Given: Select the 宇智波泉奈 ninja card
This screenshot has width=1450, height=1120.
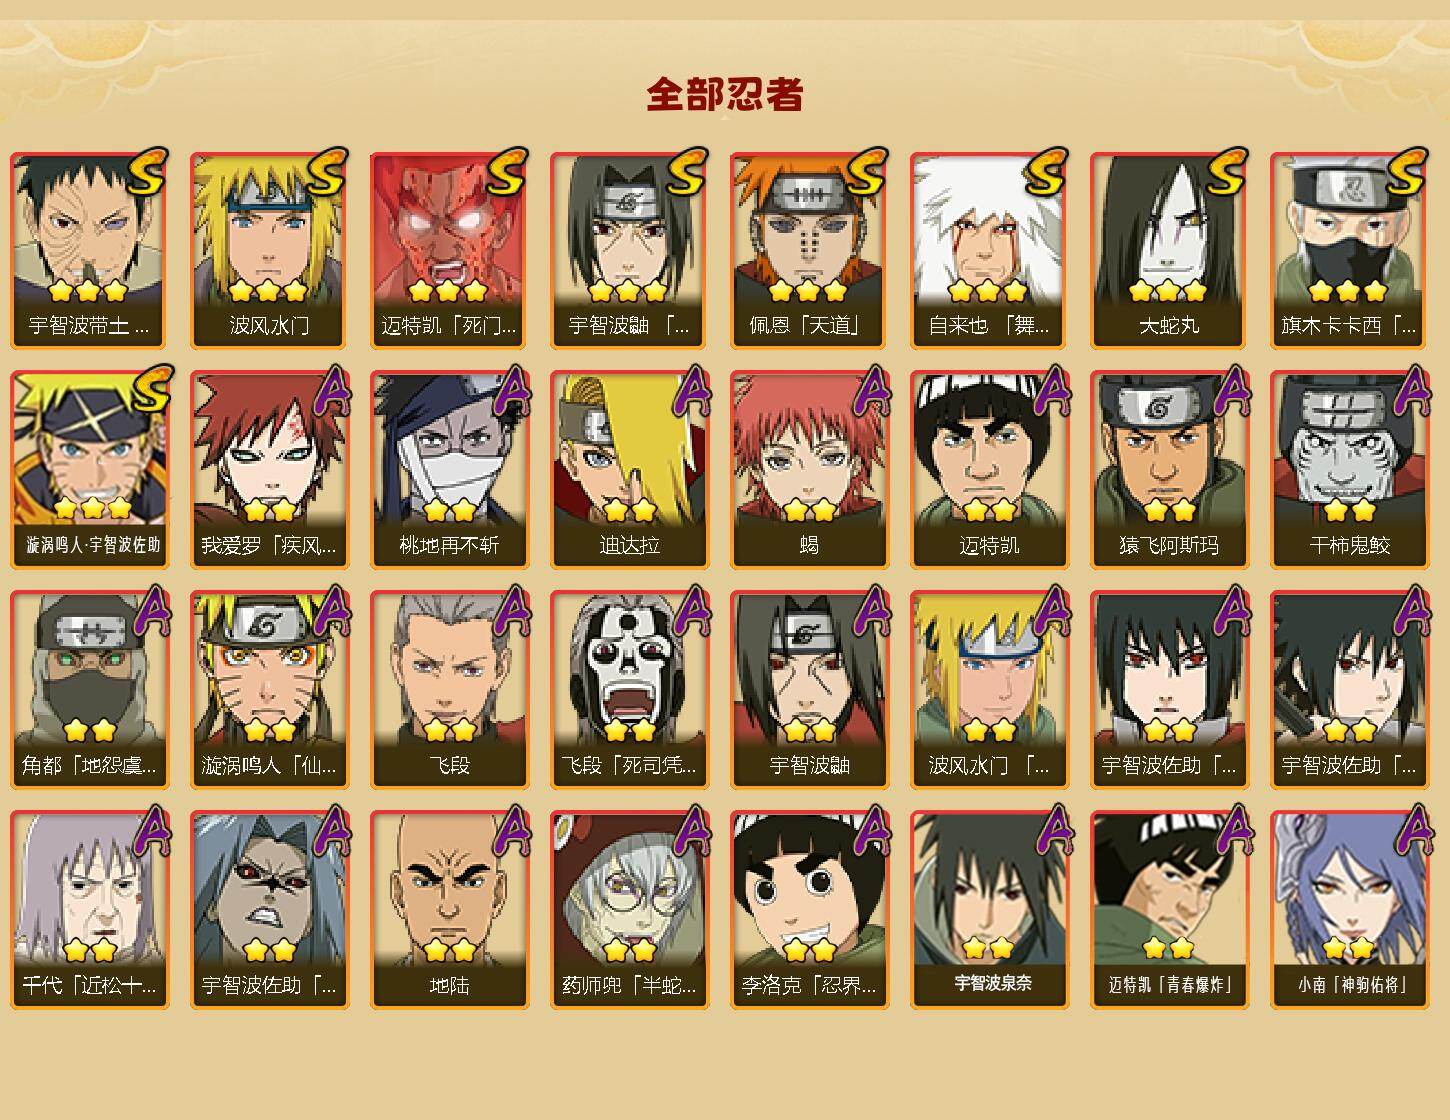Looking at the screenshot, I should click(989, 910).
